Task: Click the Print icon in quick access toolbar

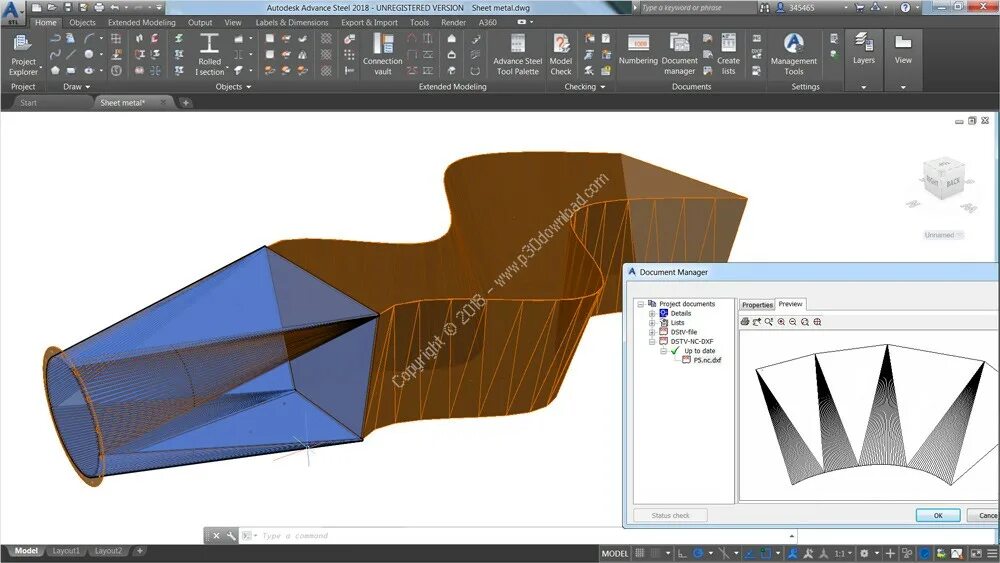Action: click(x=99, y=8)
